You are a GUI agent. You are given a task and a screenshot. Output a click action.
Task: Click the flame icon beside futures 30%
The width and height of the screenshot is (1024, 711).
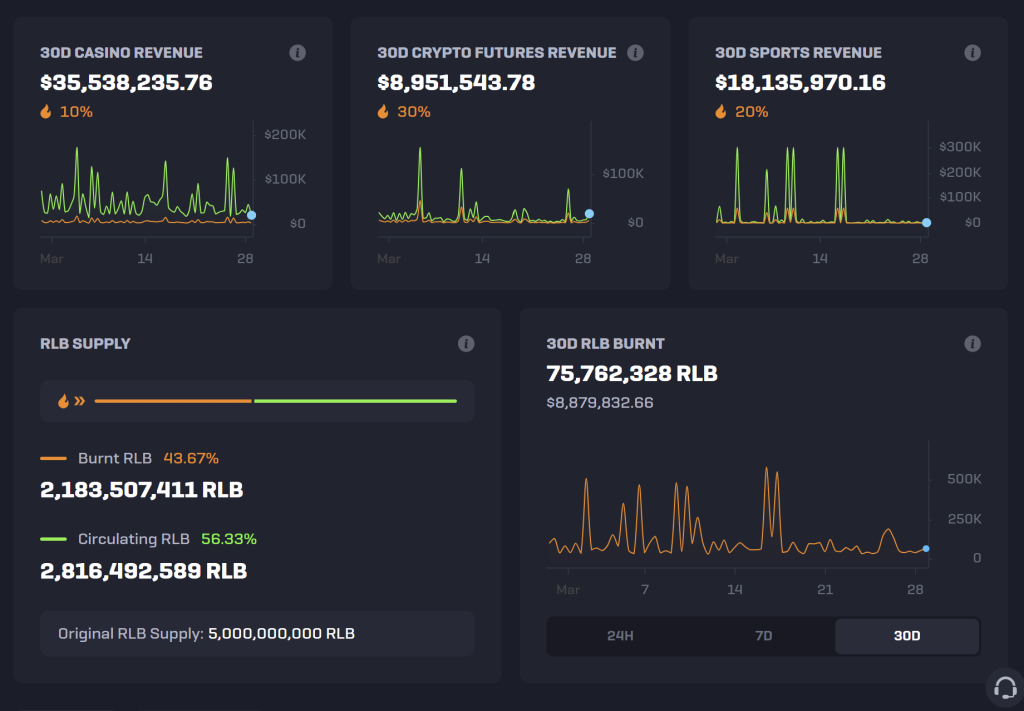pos(383,112)
